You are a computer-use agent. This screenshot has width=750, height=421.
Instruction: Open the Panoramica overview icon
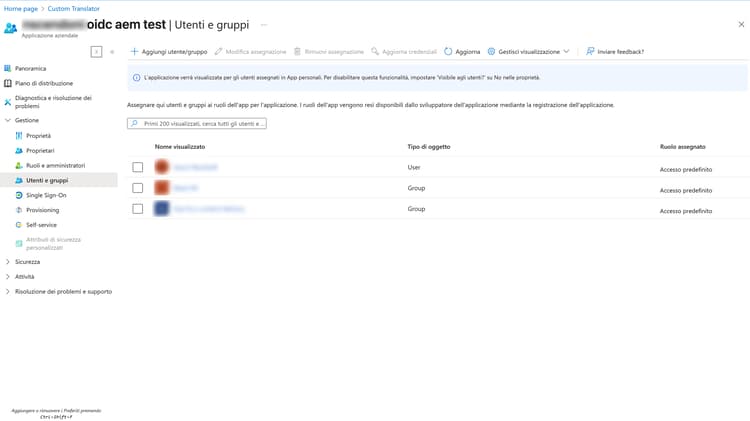8,68
